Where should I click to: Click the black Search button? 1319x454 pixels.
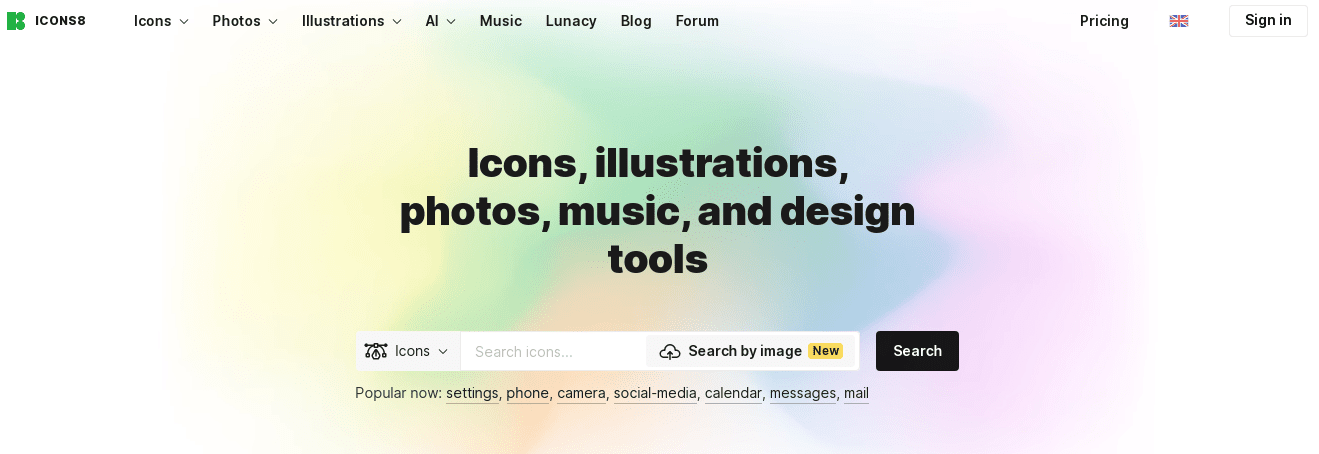click(x=917, y=351)
